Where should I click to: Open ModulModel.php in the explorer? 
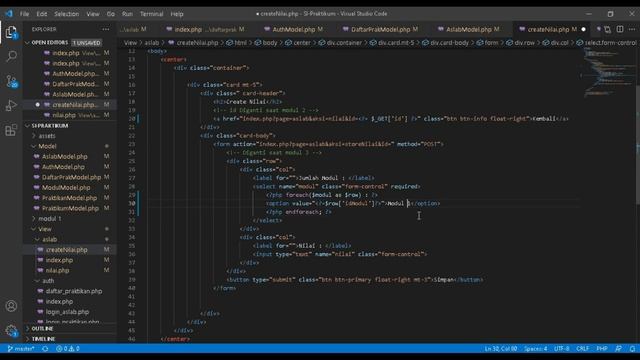coord(66,188)
